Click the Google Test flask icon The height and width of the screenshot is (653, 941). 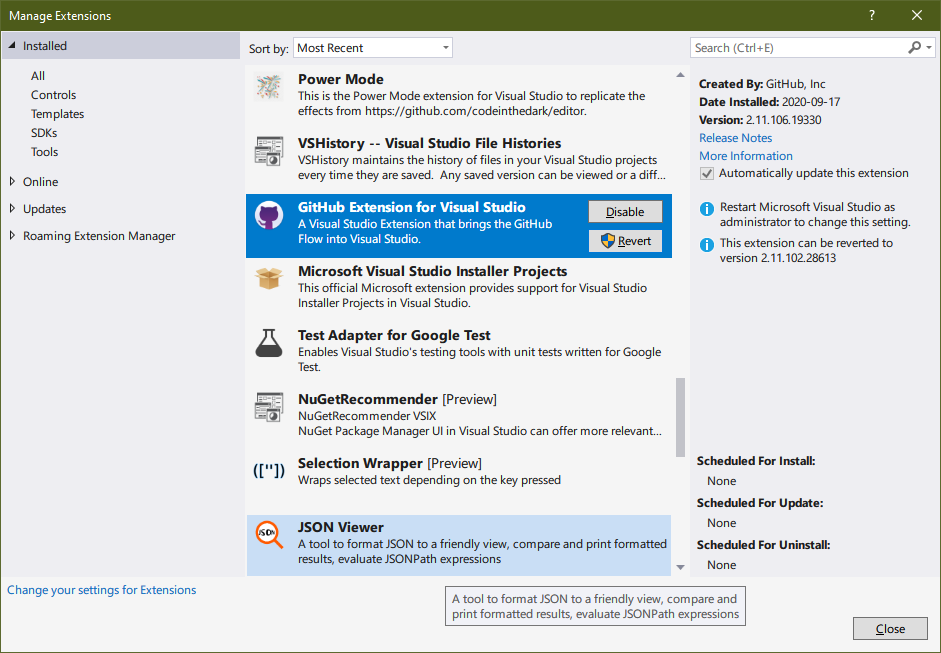268,343
